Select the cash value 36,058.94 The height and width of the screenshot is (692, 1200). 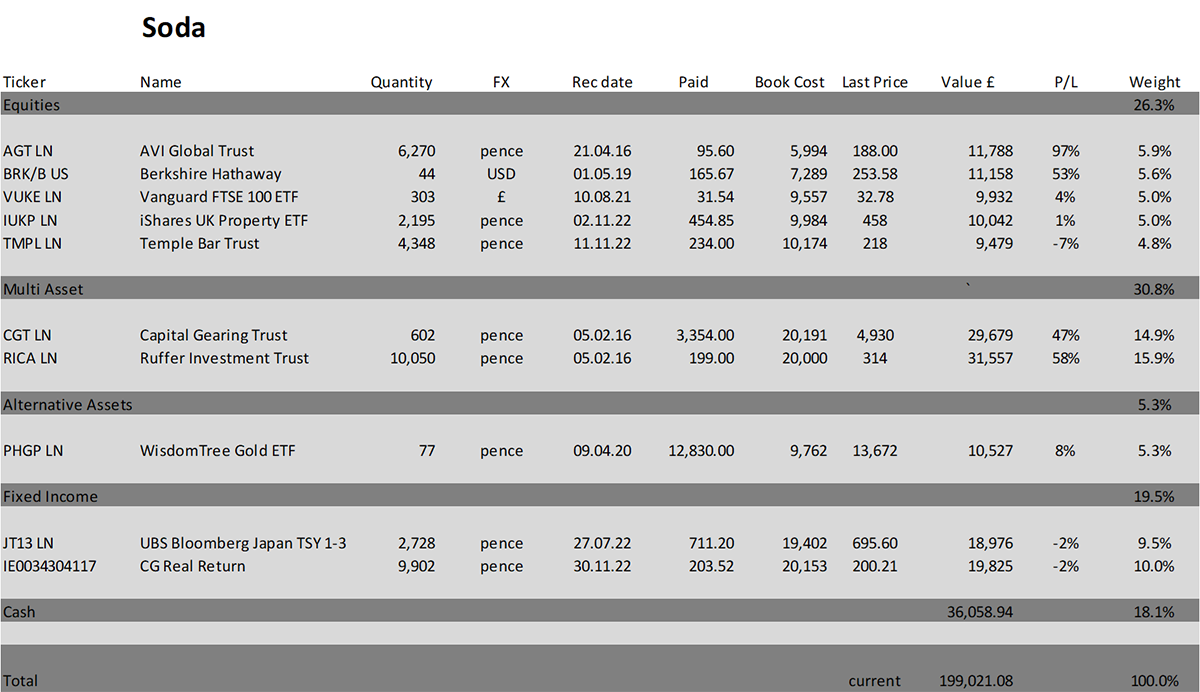tap(979, 611)
